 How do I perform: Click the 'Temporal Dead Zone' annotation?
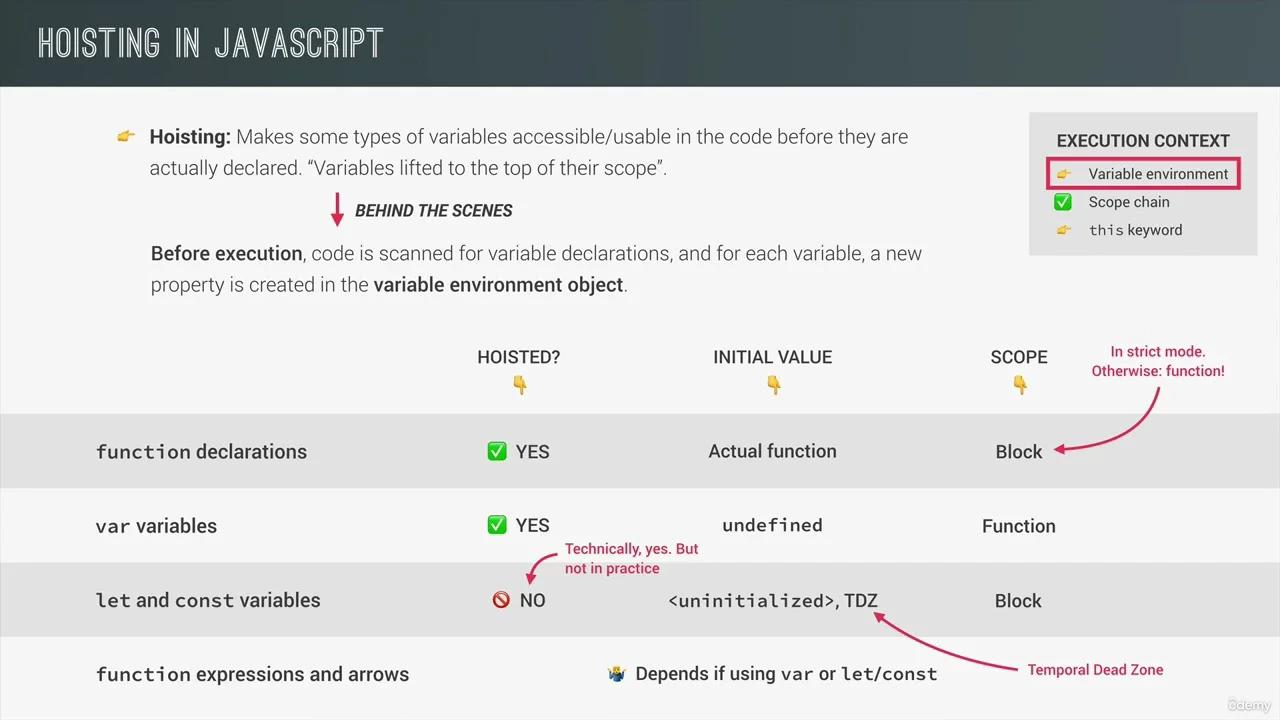(1095, 670)
